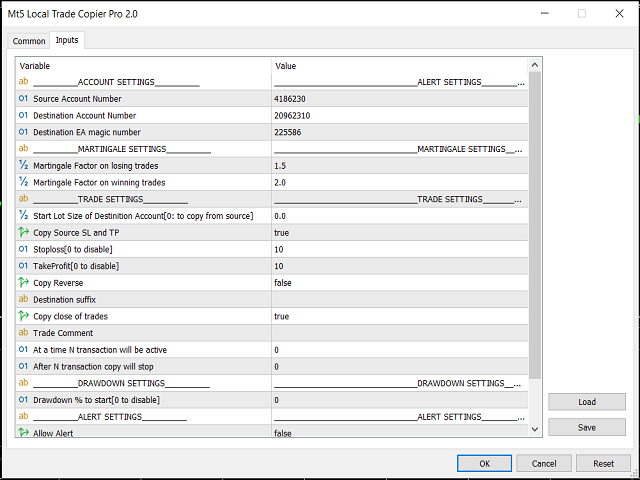Click the scrollbar up arrow
The image size is (640, 480).
pos(535,65)
